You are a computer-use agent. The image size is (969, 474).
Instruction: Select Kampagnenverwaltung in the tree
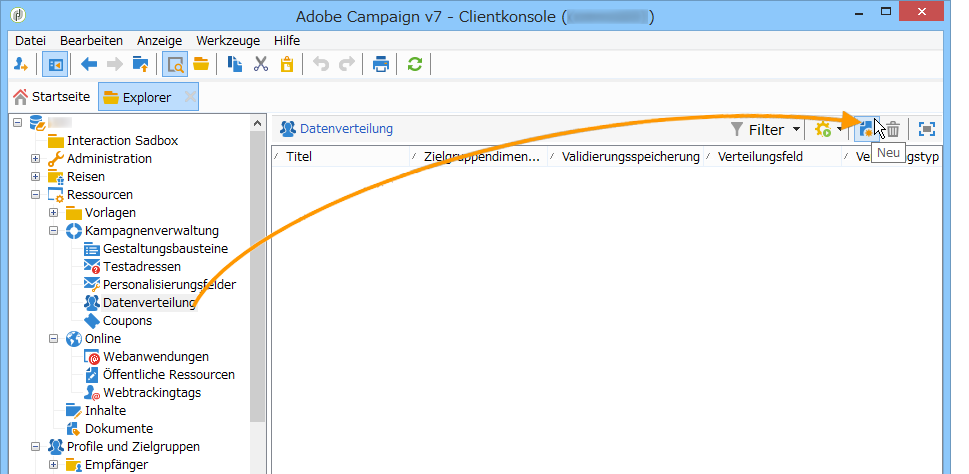point(151,231)
